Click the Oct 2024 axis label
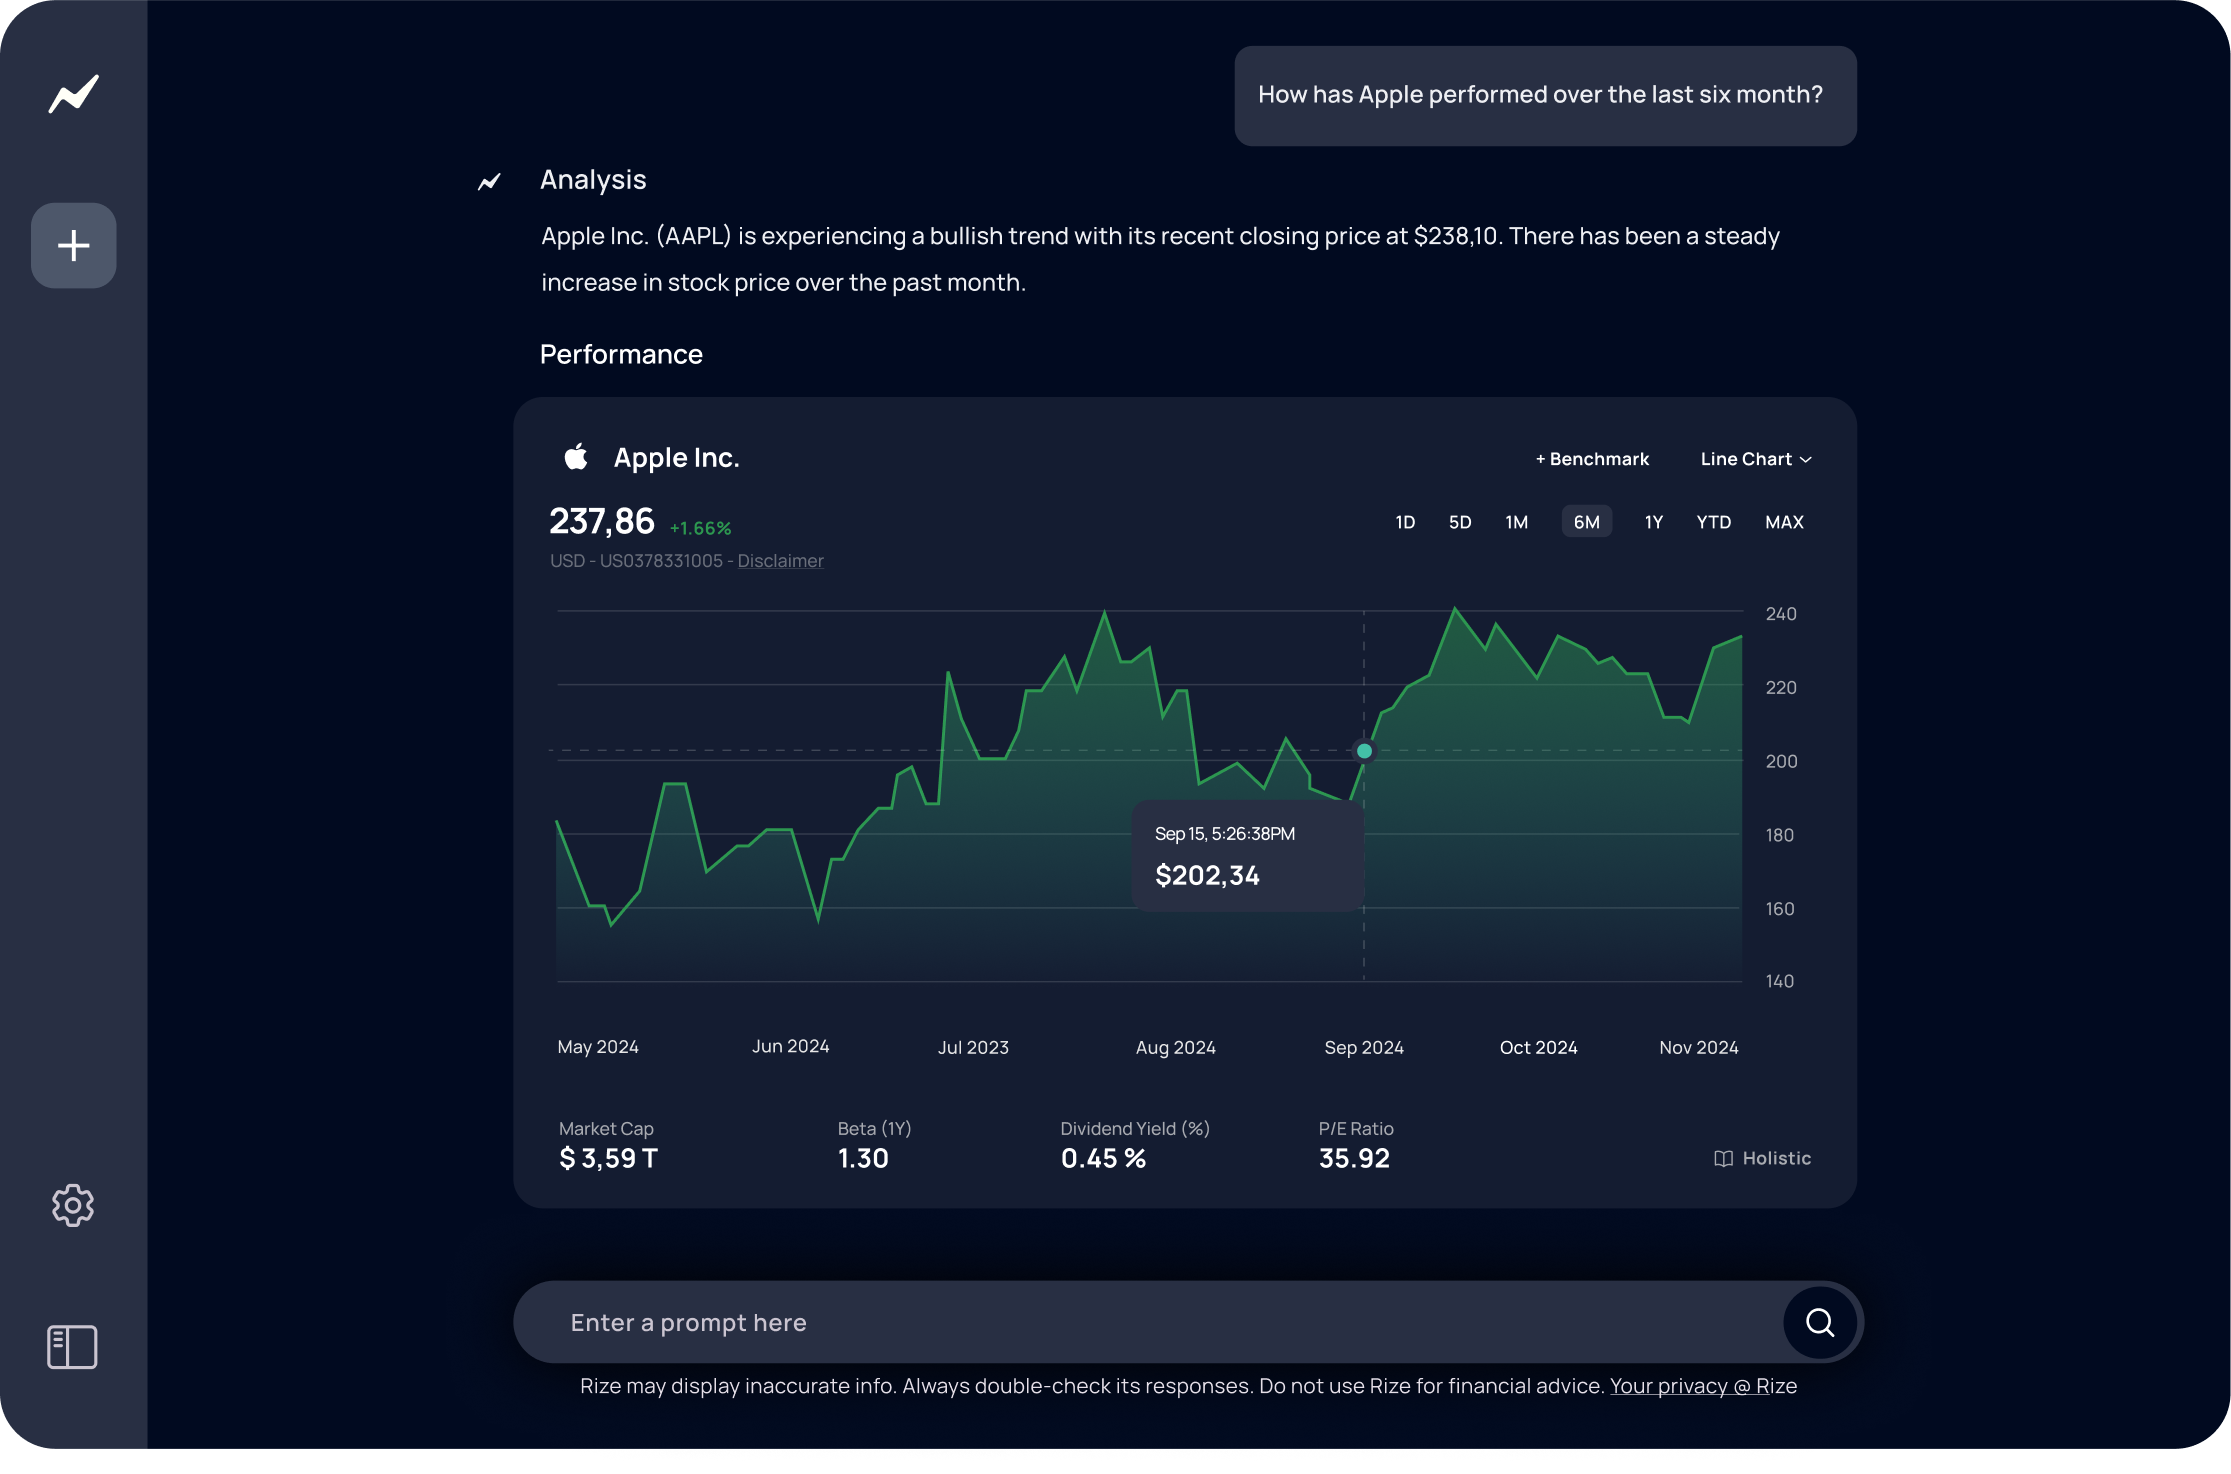The width and height of the screenshot is (2231, 1474). point(1538,1047)
